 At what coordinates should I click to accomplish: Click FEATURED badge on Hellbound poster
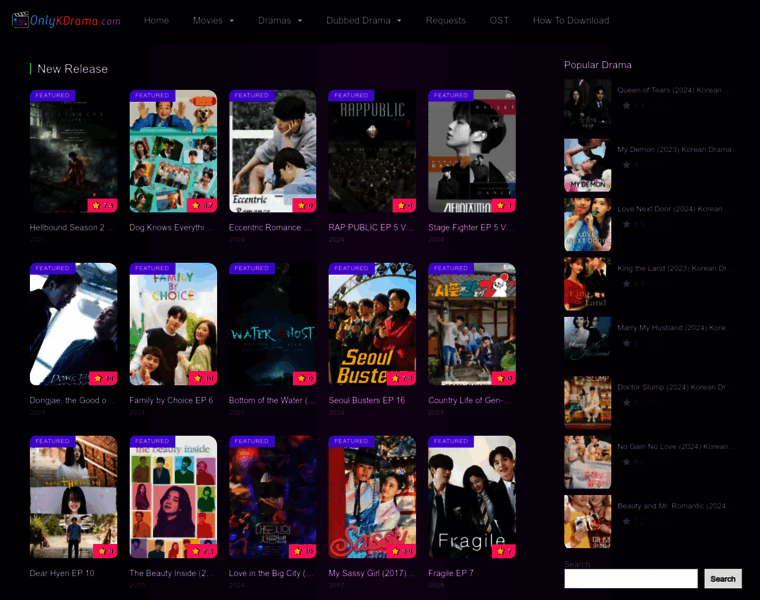point(52,95)
